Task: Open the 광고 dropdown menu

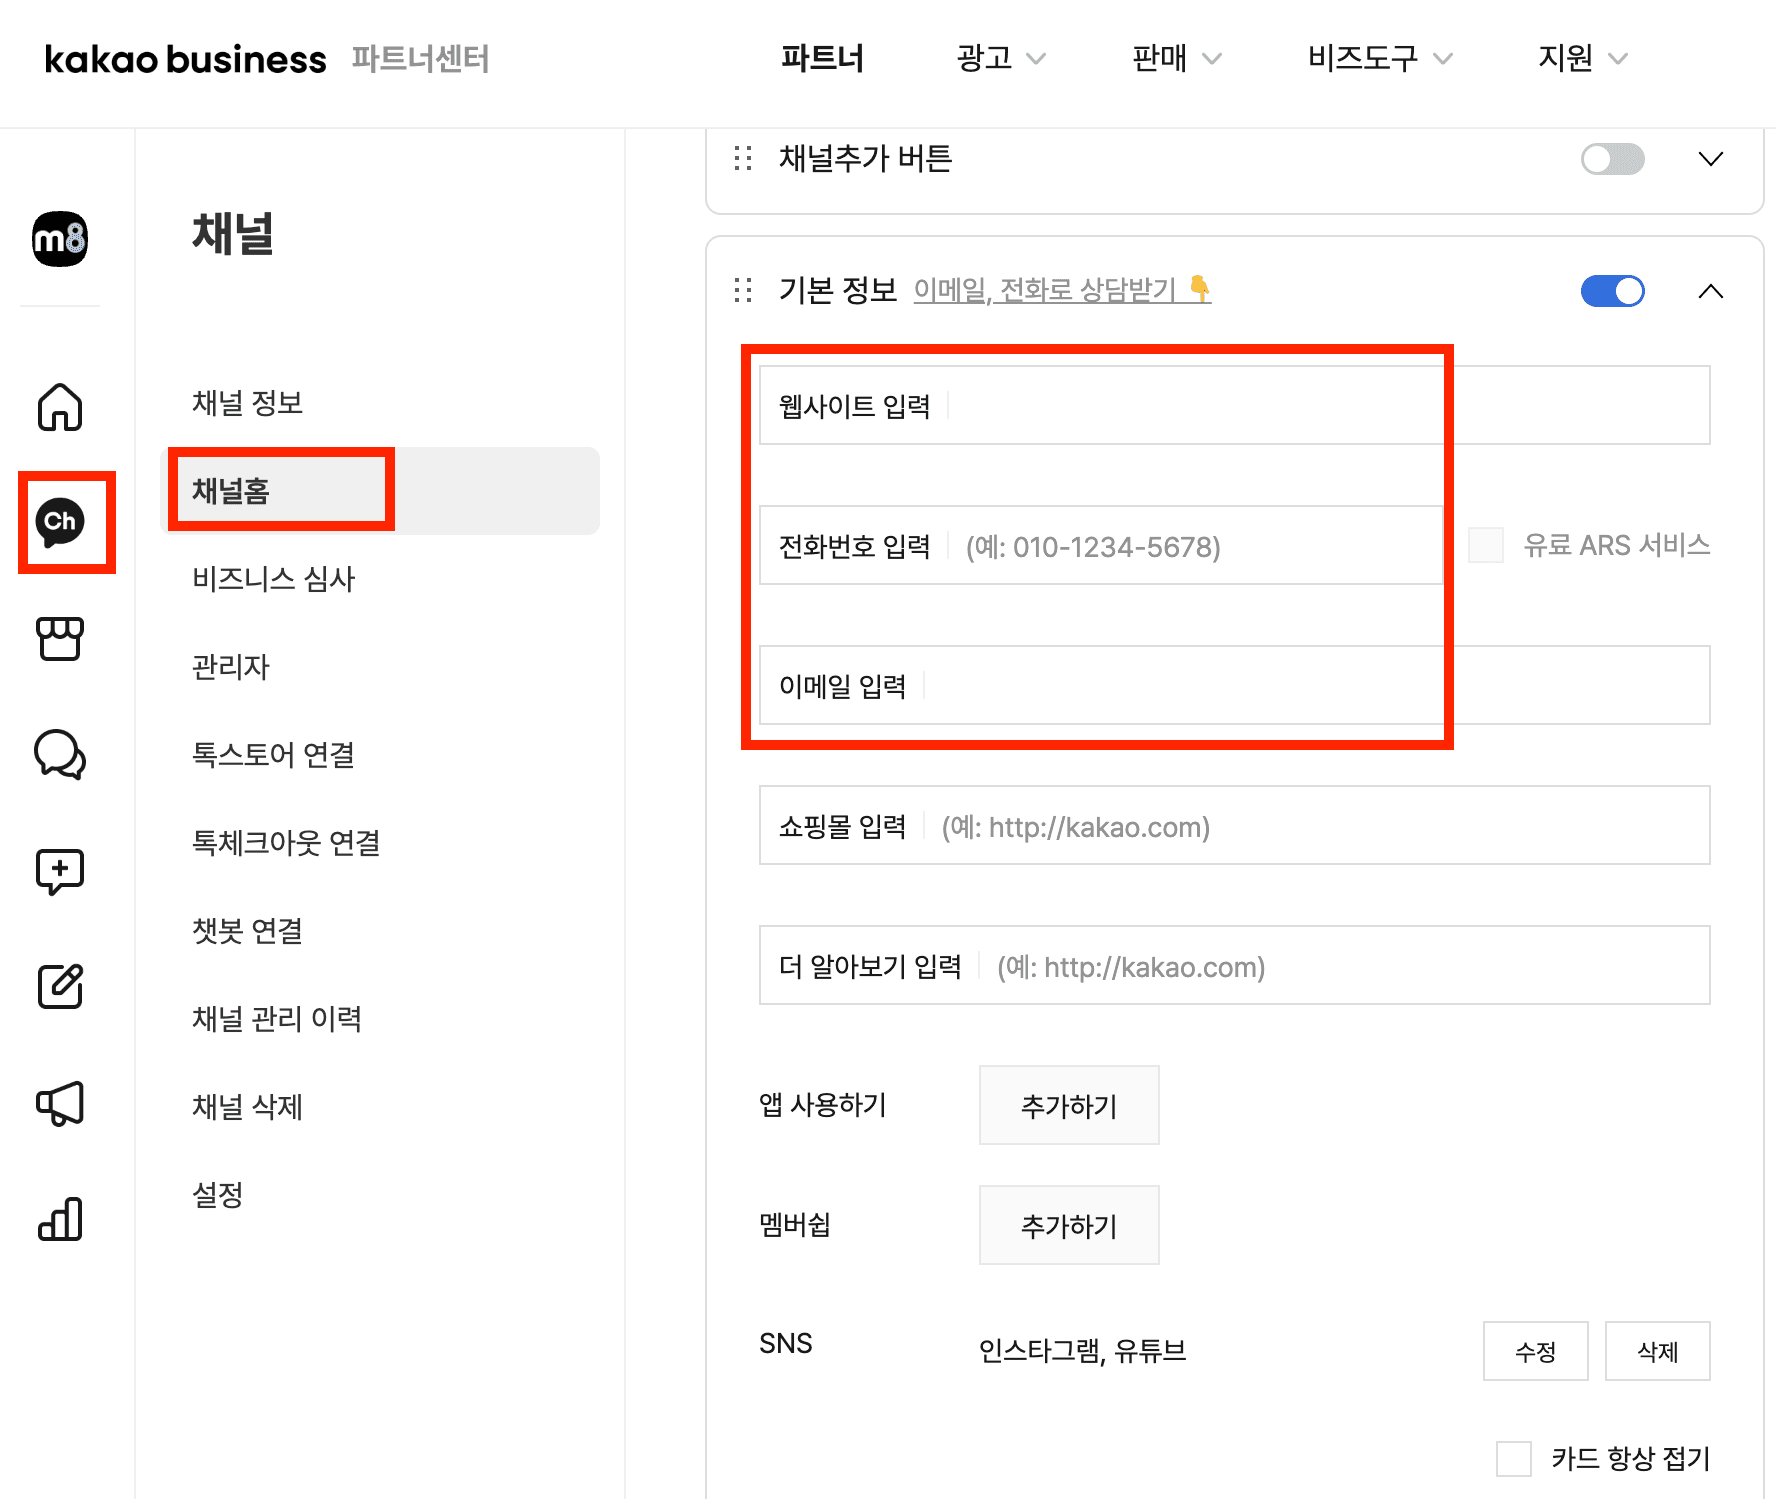Action: [1000, 58]
